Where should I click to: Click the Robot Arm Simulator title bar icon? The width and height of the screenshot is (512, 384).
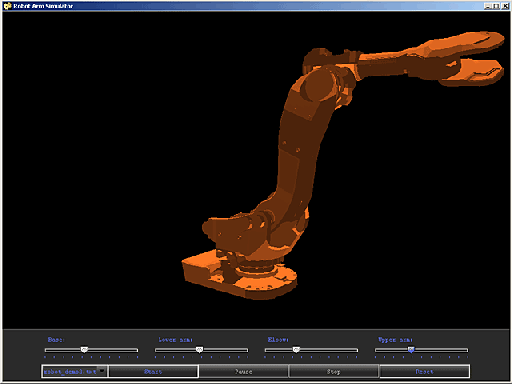point(7,6)
